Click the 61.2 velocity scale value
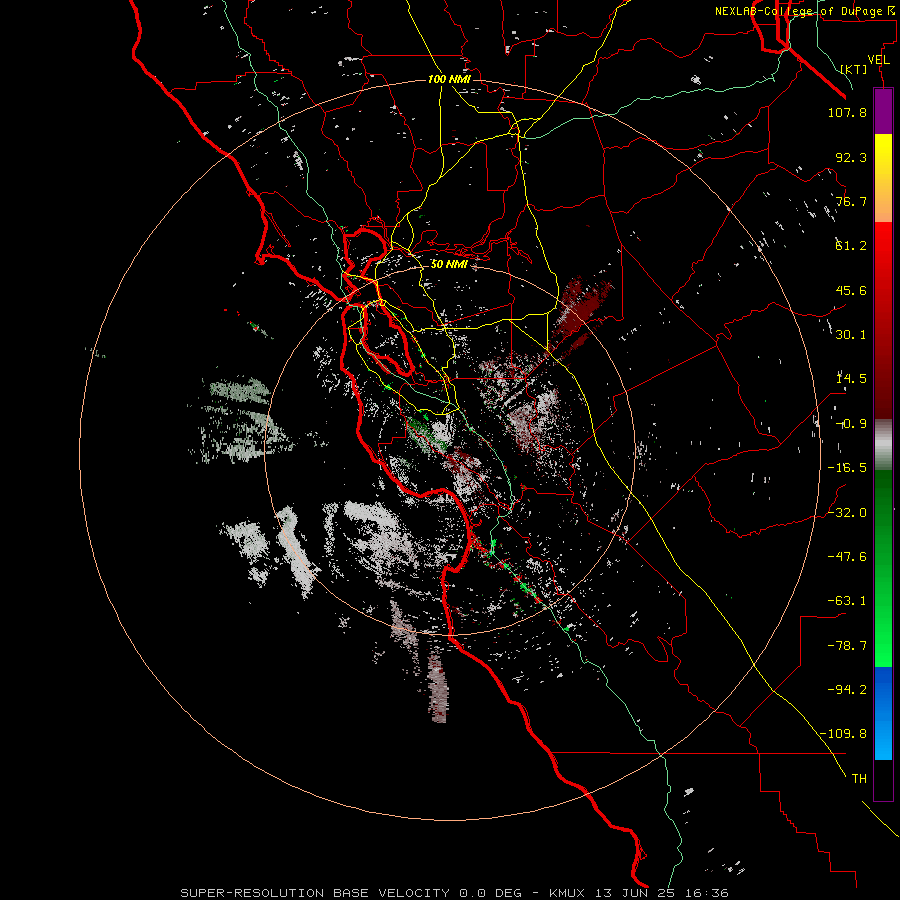The width and height of the screenshot is (900, 900). pyautogui.click(x=851, y=246)
